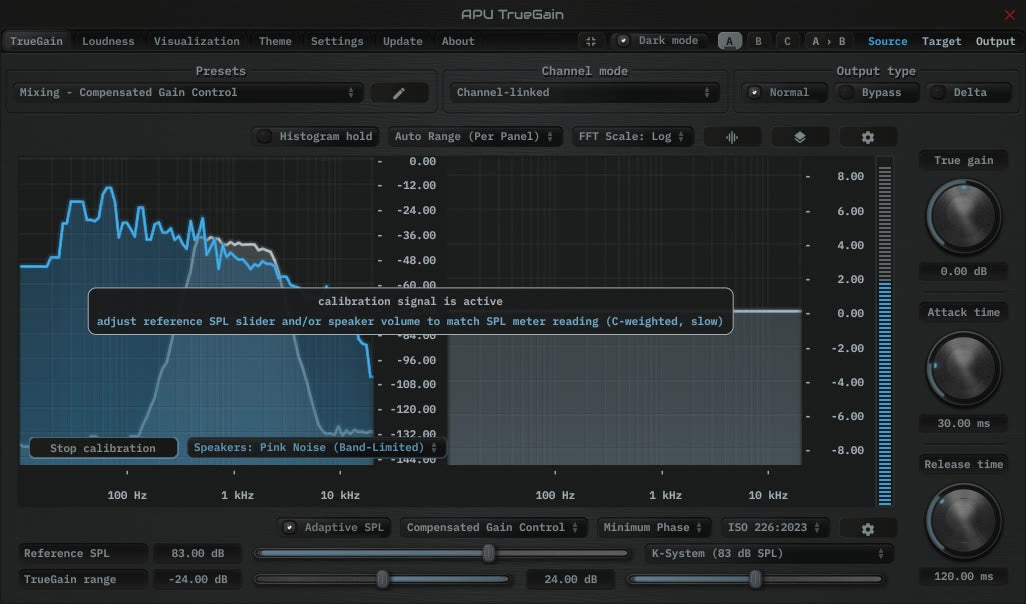Click the TrueGain range minimum slider handle
This screenshot has height=604, width=1026.
[383, 579]
